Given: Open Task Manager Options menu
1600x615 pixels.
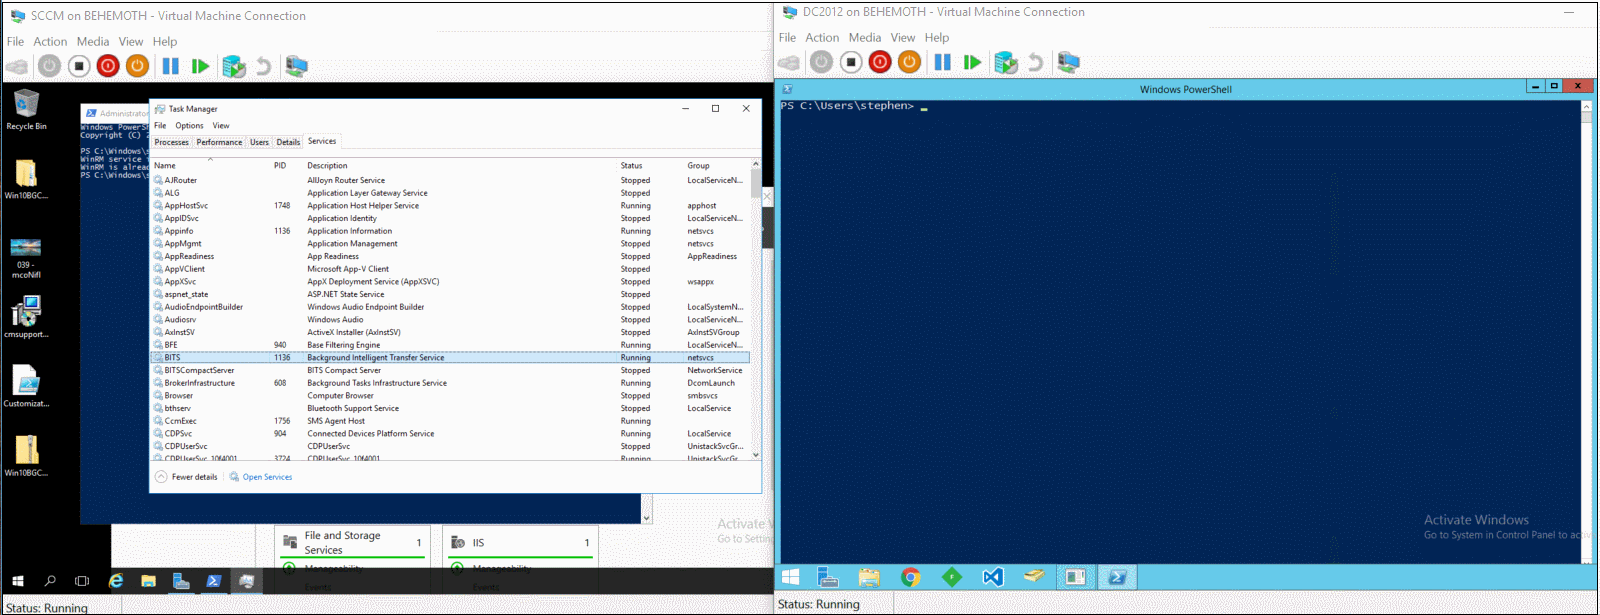Looking at the screenshot, I should tap(189, 126).
